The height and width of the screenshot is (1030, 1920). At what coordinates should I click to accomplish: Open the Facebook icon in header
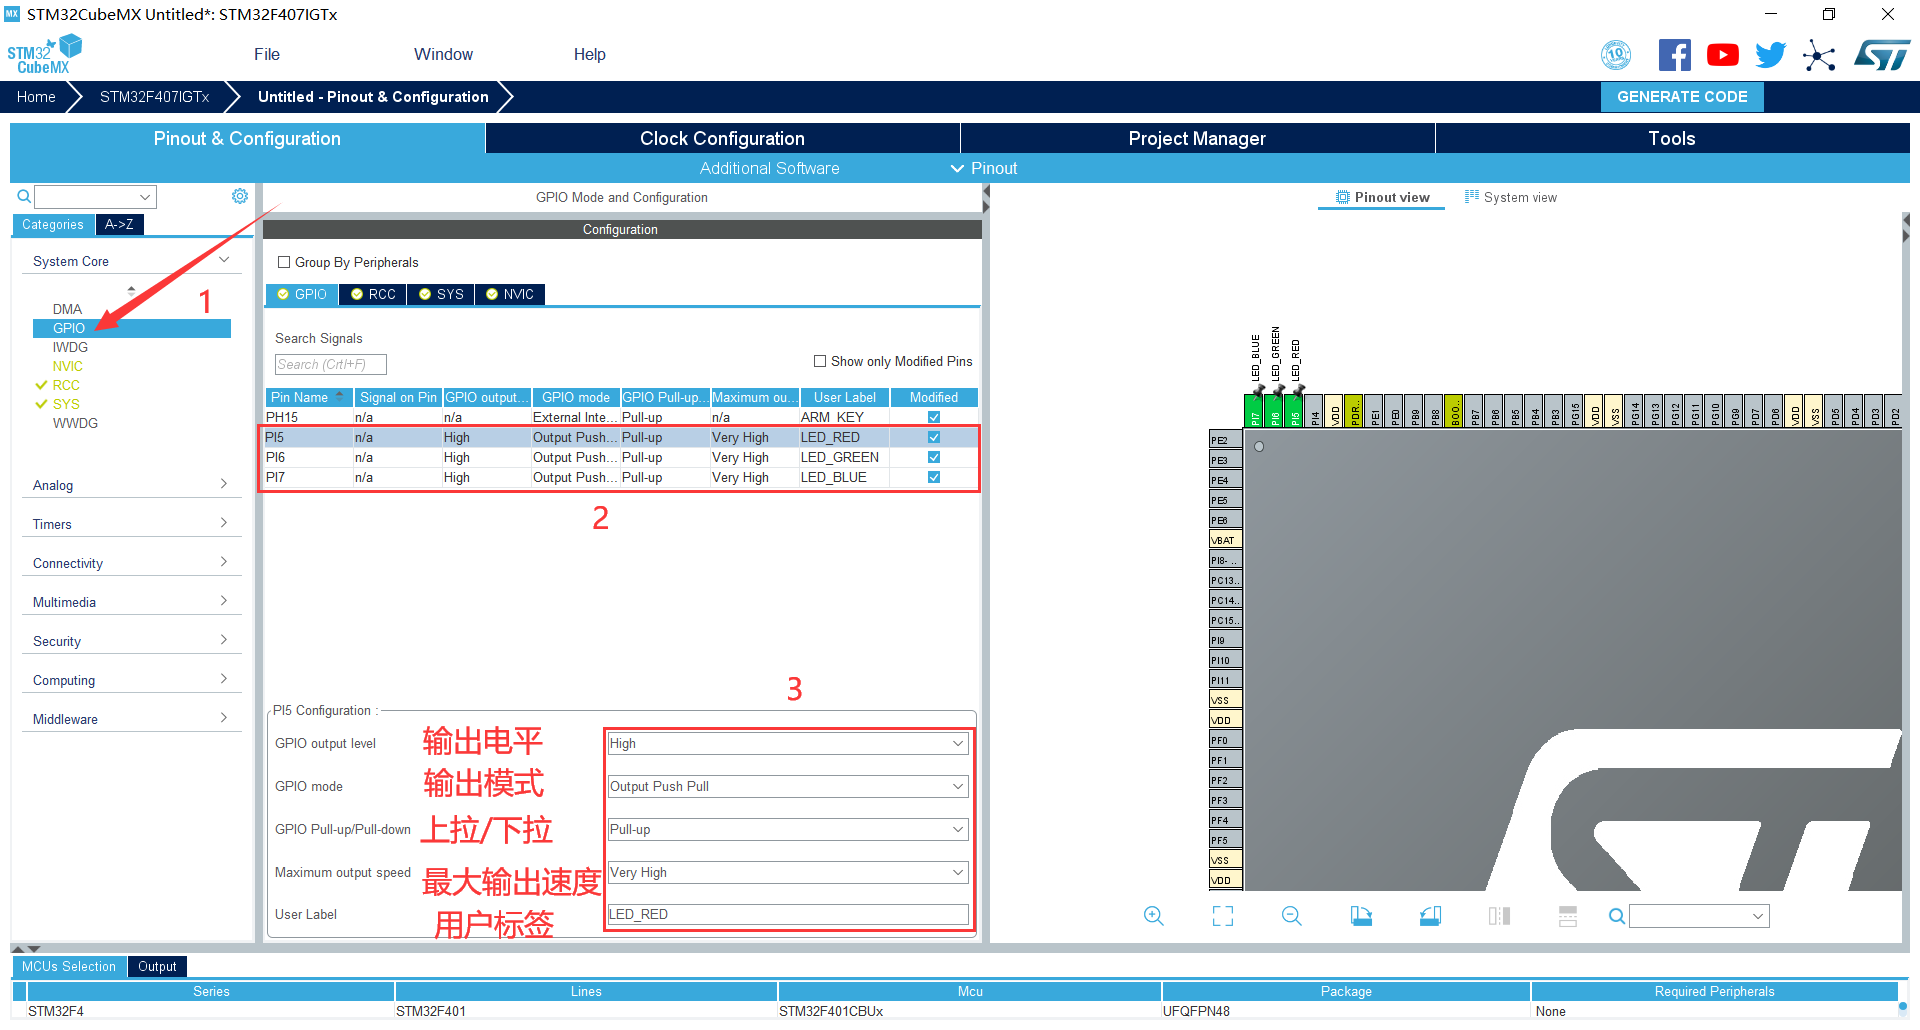(1674, 55)
